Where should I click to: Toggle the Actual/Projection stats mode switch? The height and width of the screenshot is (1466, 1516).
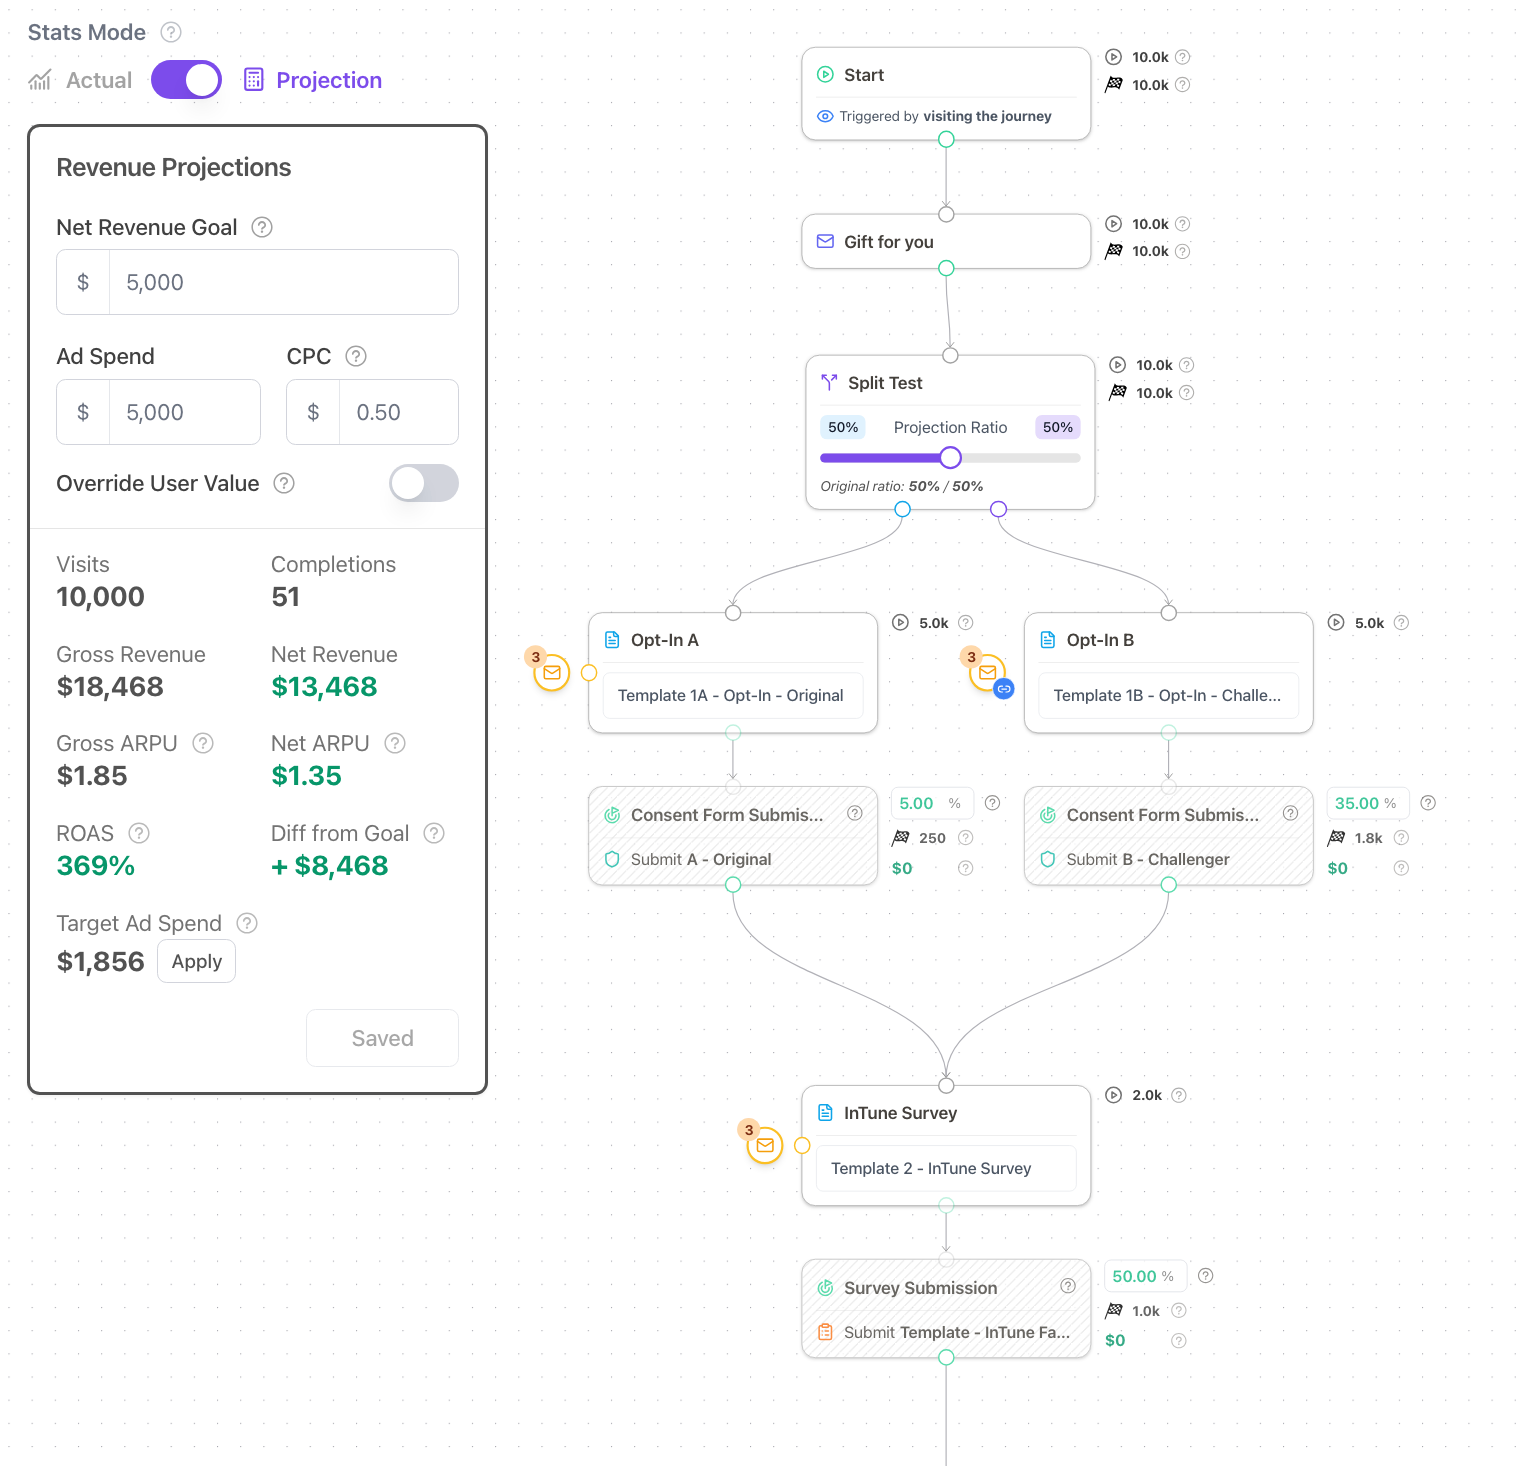(x=186, y=80)
